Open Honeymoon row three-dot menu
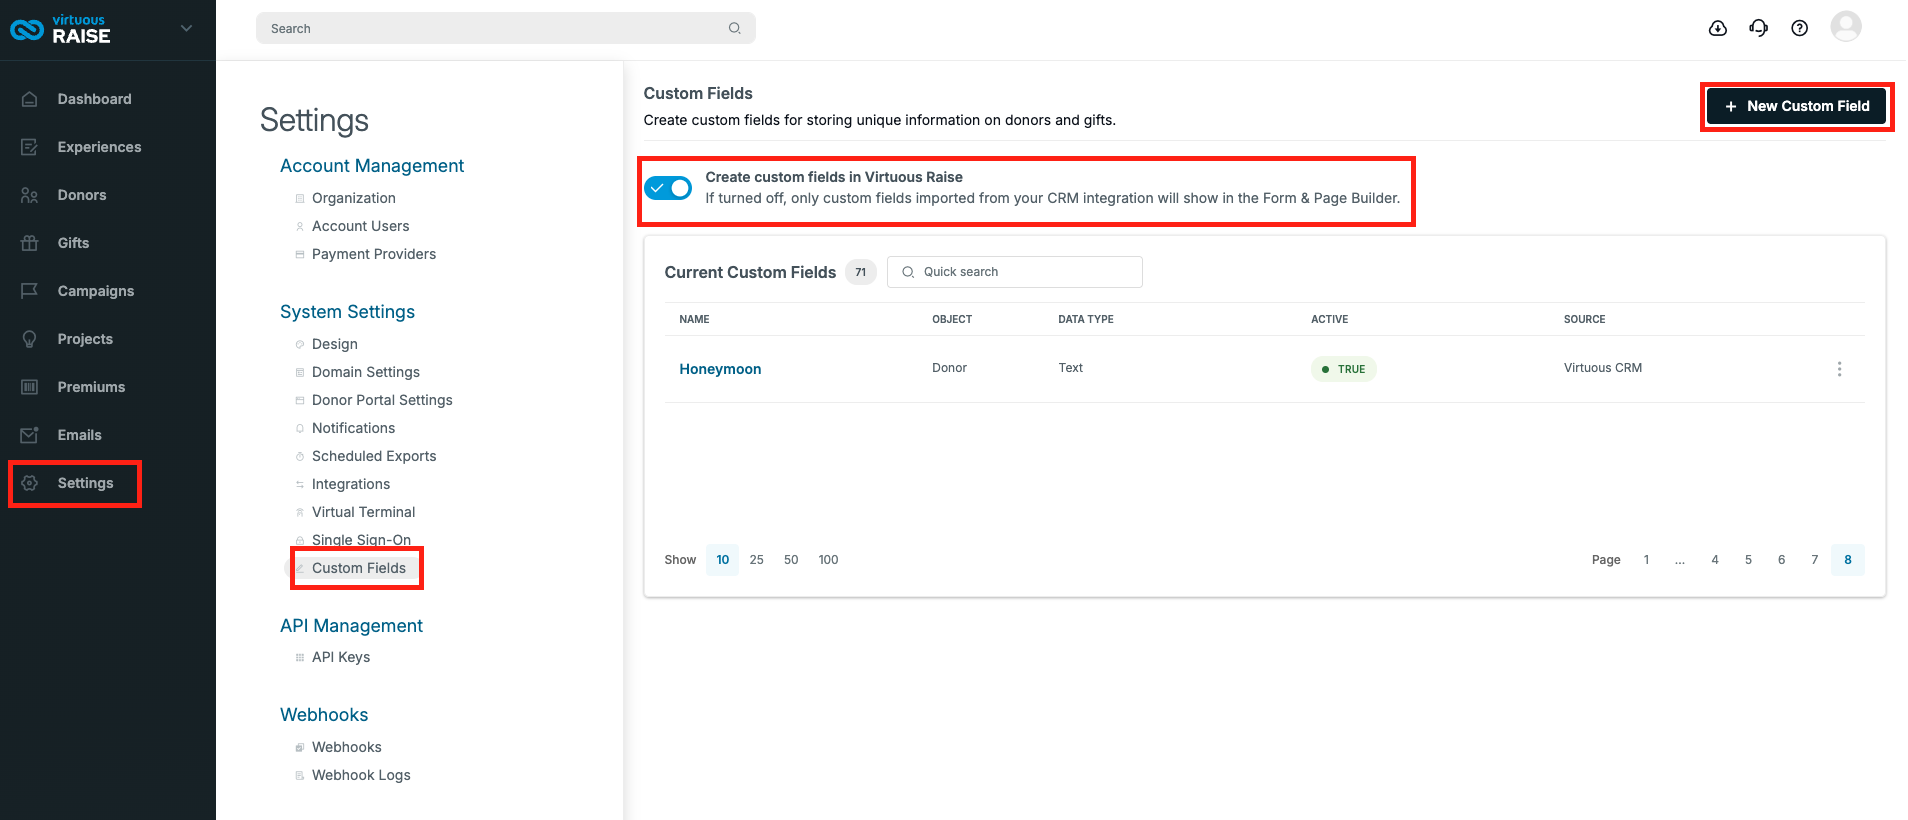Screen dimensions: 1908x820 click(1839, 369)
